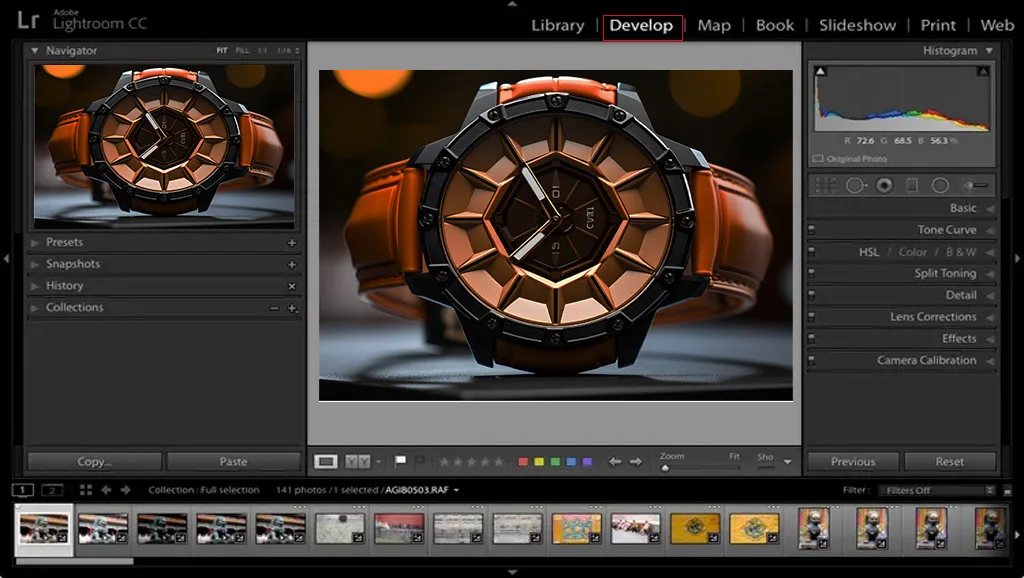Toggle the Tone Curve panel switch
The image size is (1024, 578).
[x=812, y=230]
